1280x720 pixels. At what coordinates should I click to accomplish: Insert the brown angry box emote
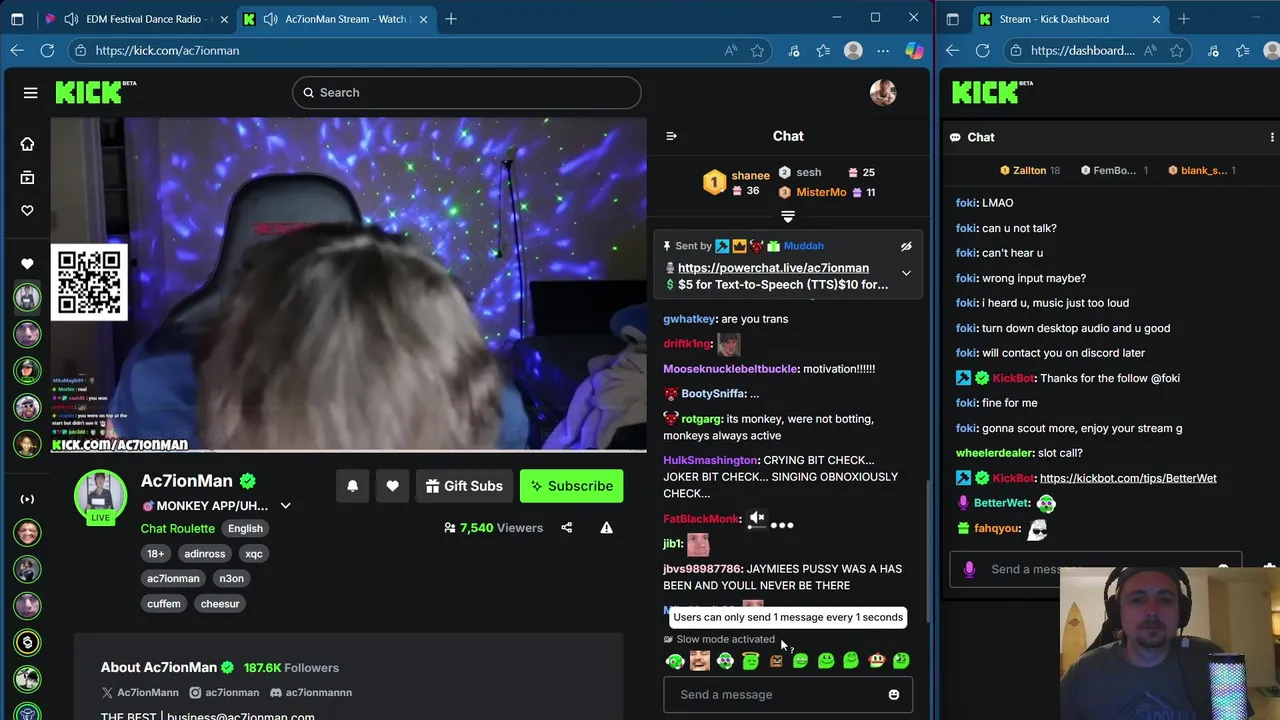click(775, 661)
